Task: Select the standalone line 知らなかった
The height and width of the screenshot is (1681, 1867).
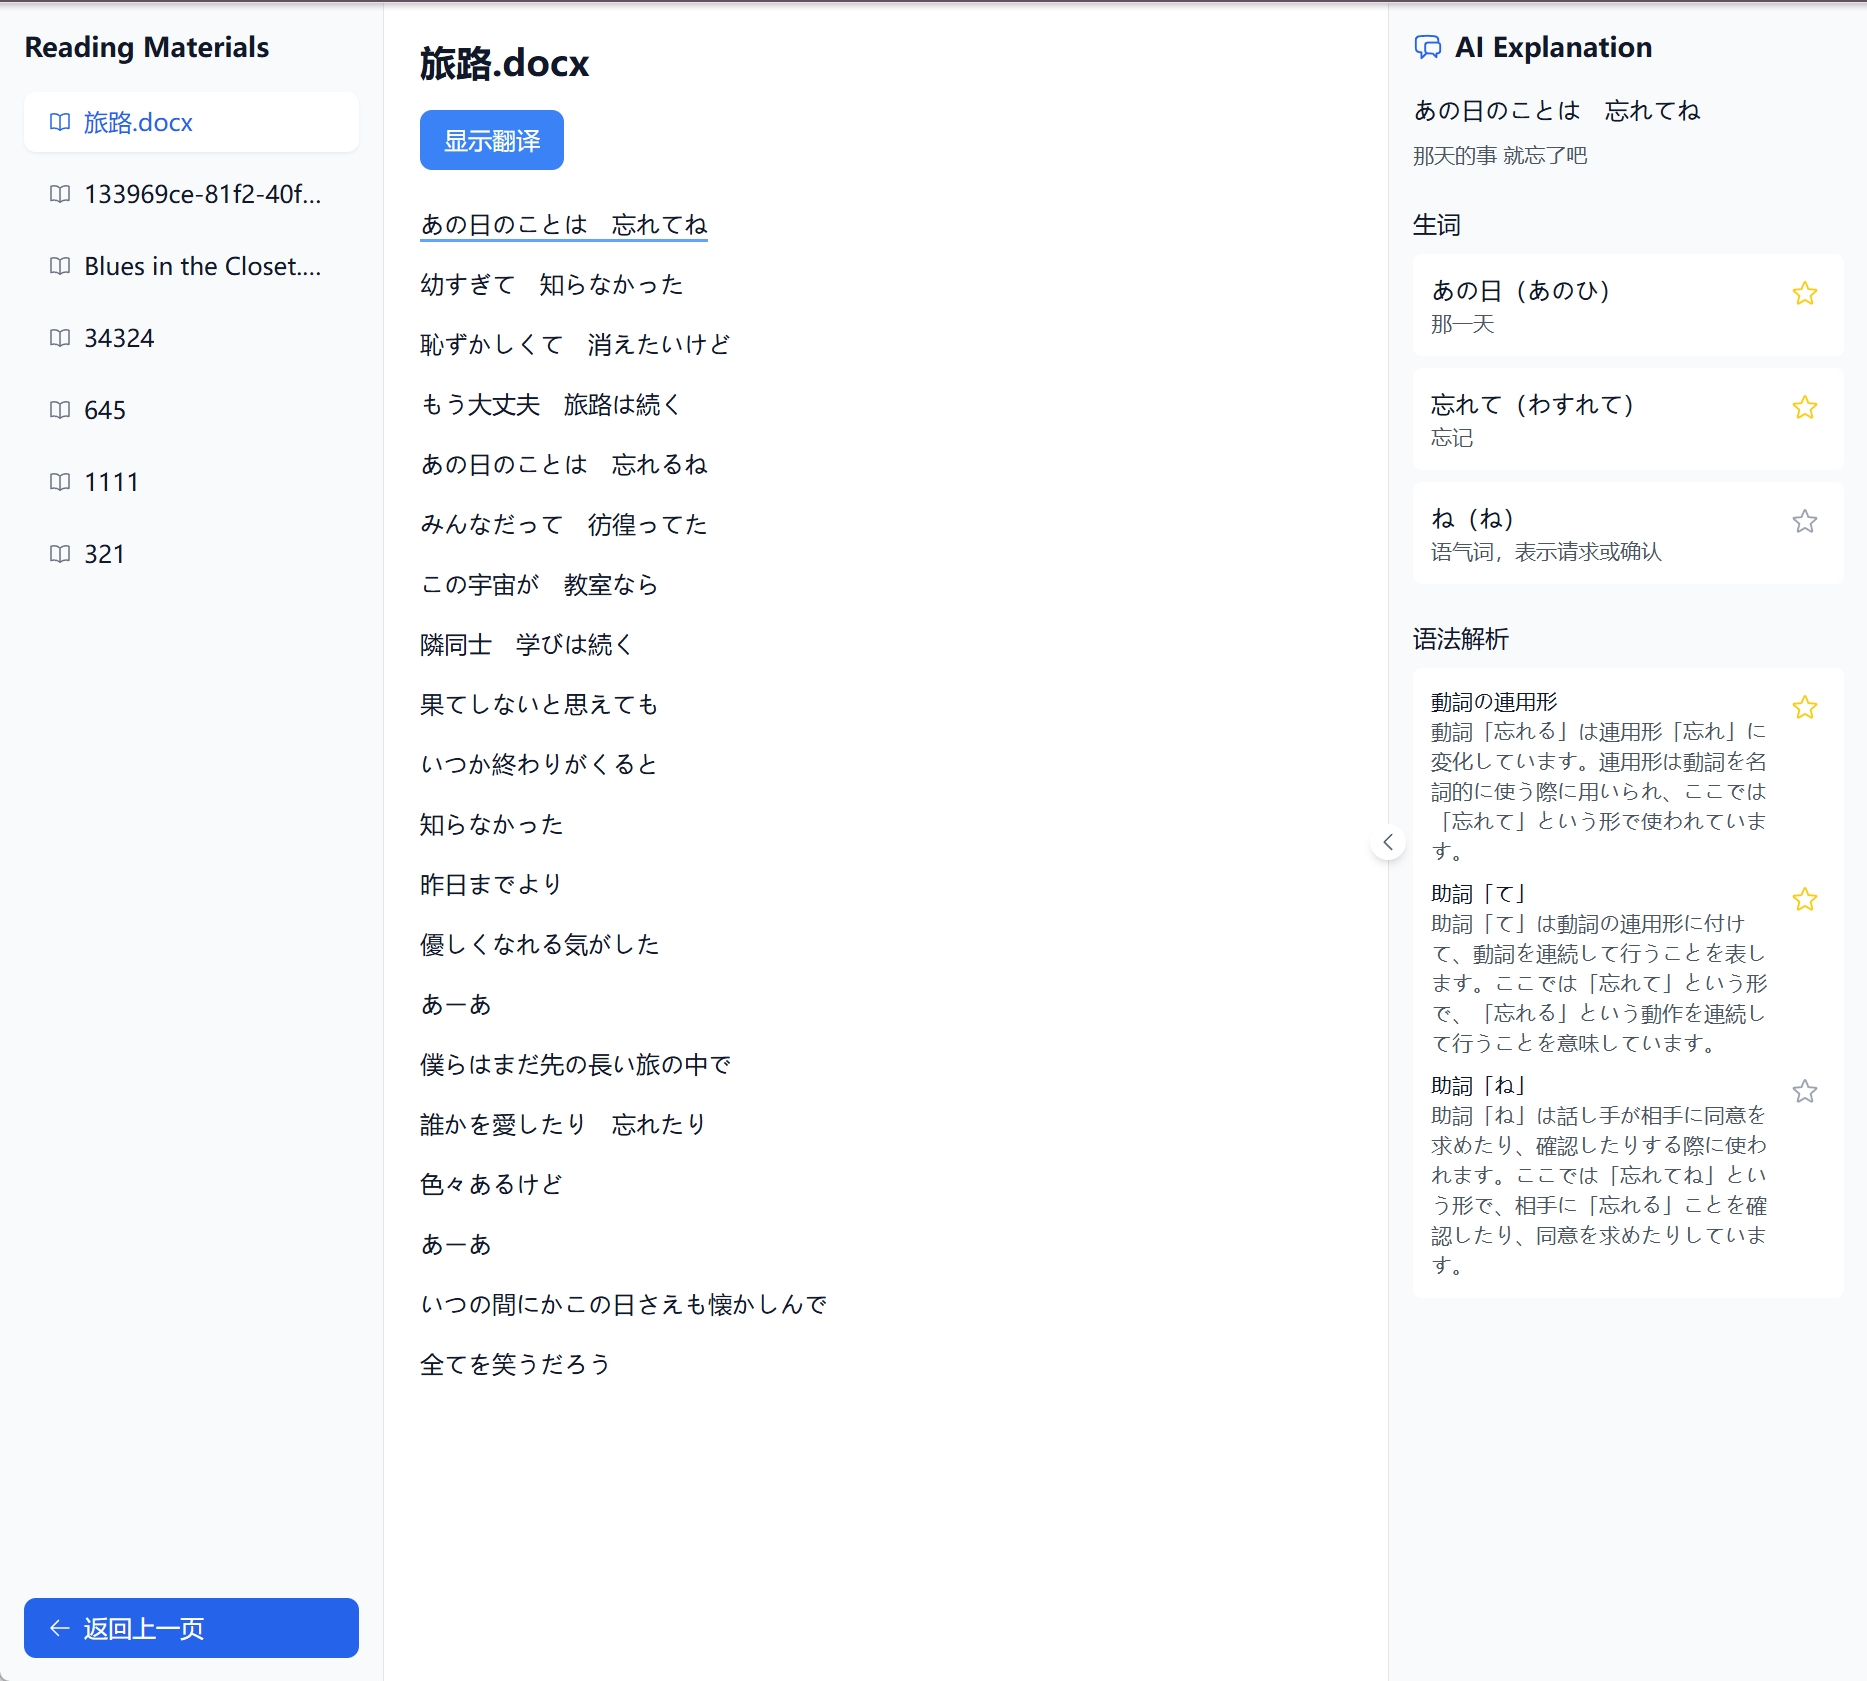Action: point(492,825)
